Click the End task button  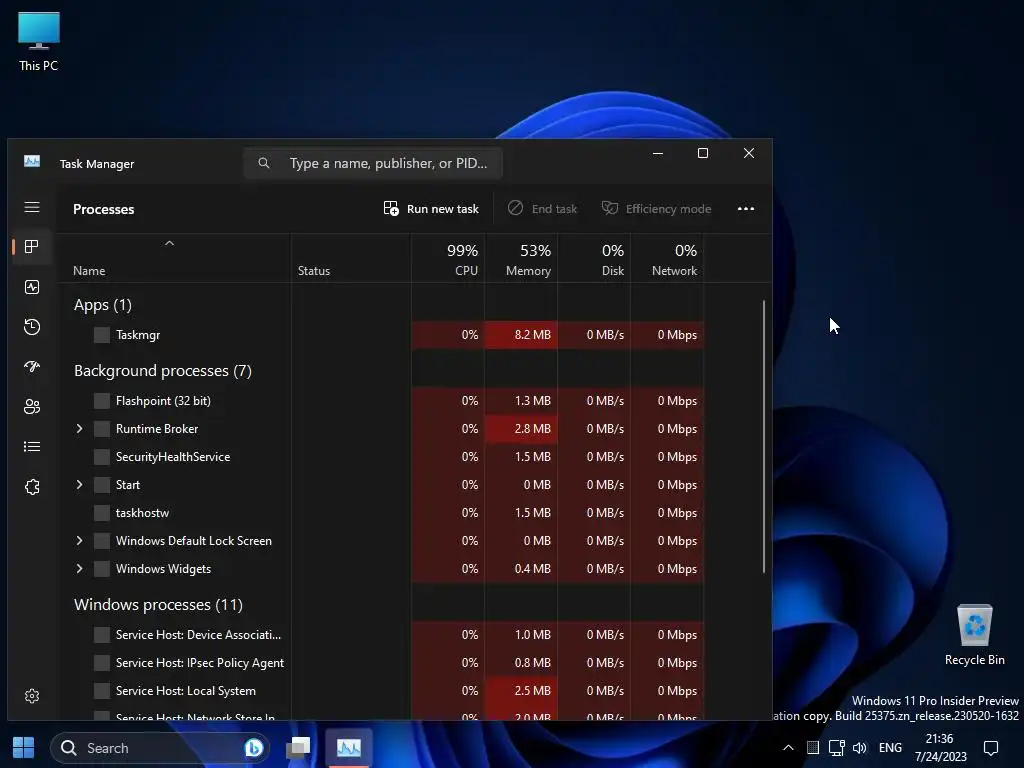click(543, 209)
